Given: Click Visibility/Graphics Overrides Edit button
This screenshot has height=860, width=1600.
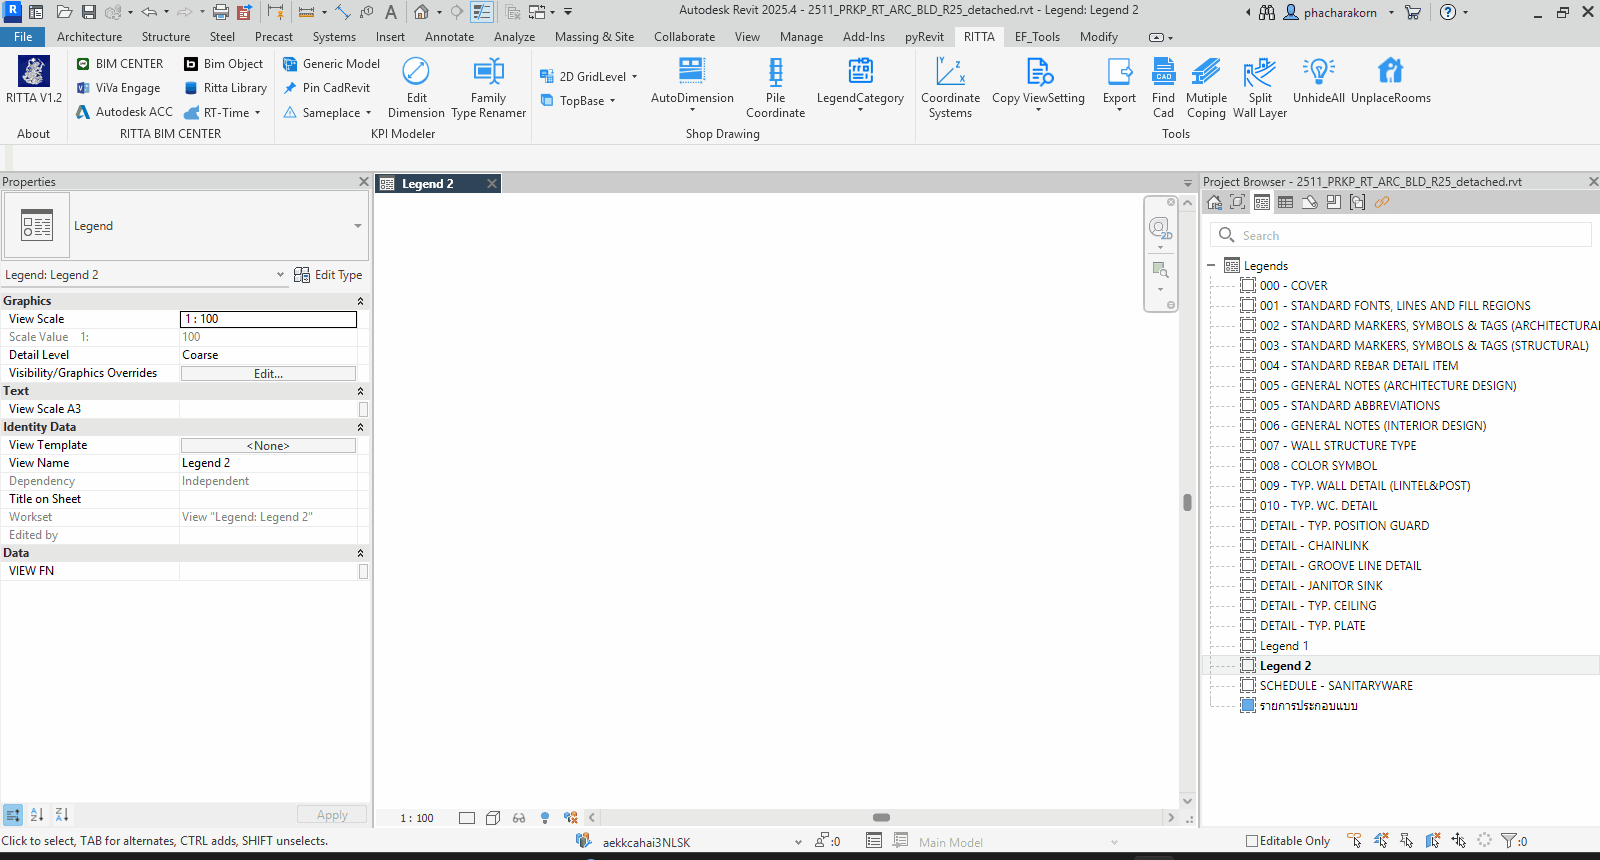Looking at the screenshot, I should [268, 373].
